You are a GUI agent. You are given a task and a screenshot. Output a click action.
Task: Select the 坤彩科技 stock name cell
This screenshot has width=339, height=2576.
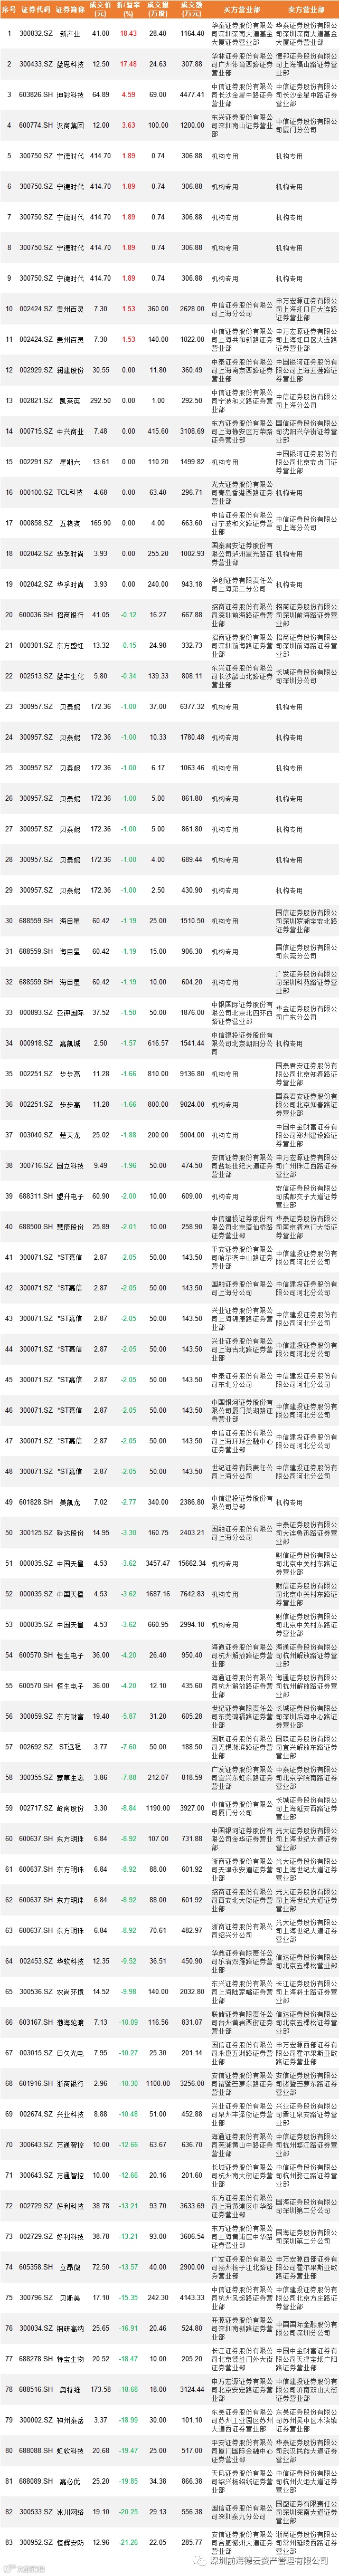click(70, 95)
